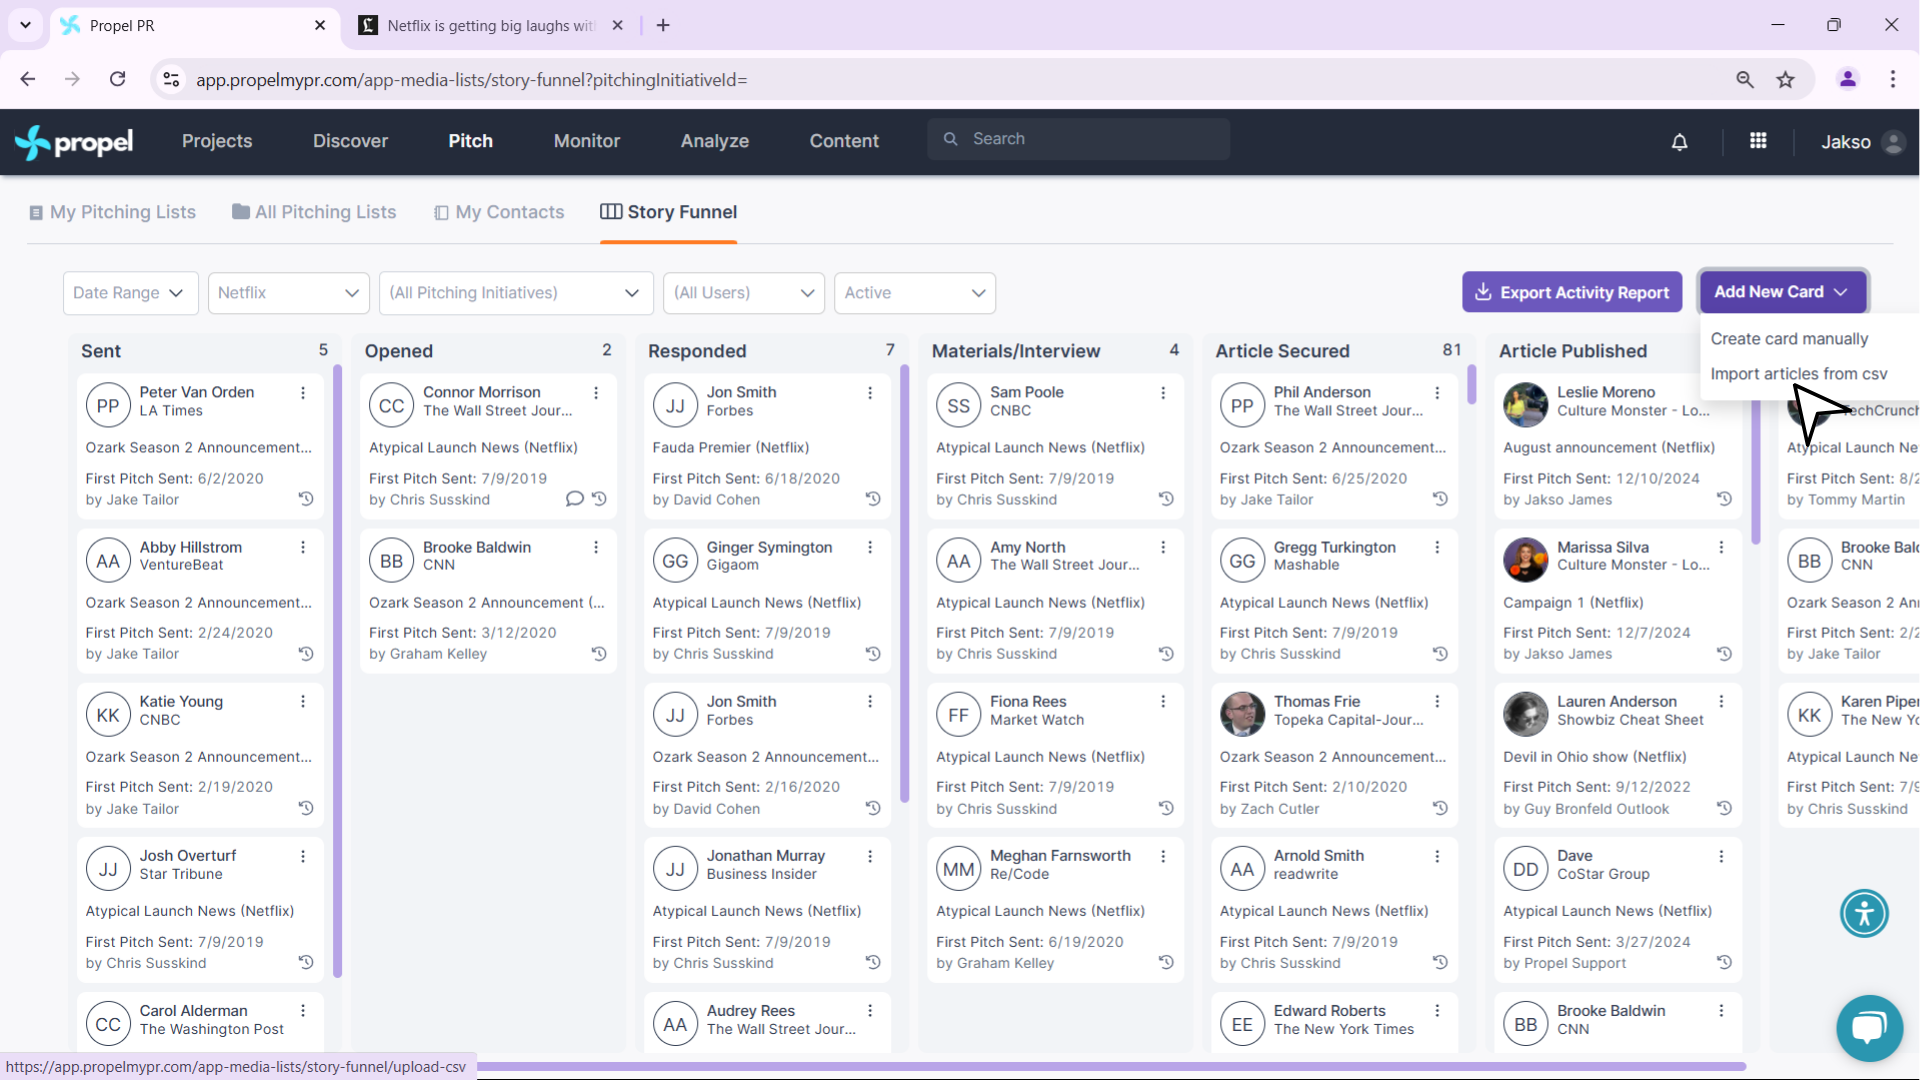Open three-dot menu on Ginger Symington card
This screenshot has height=1080, width=1920.
tap(870, 547)
